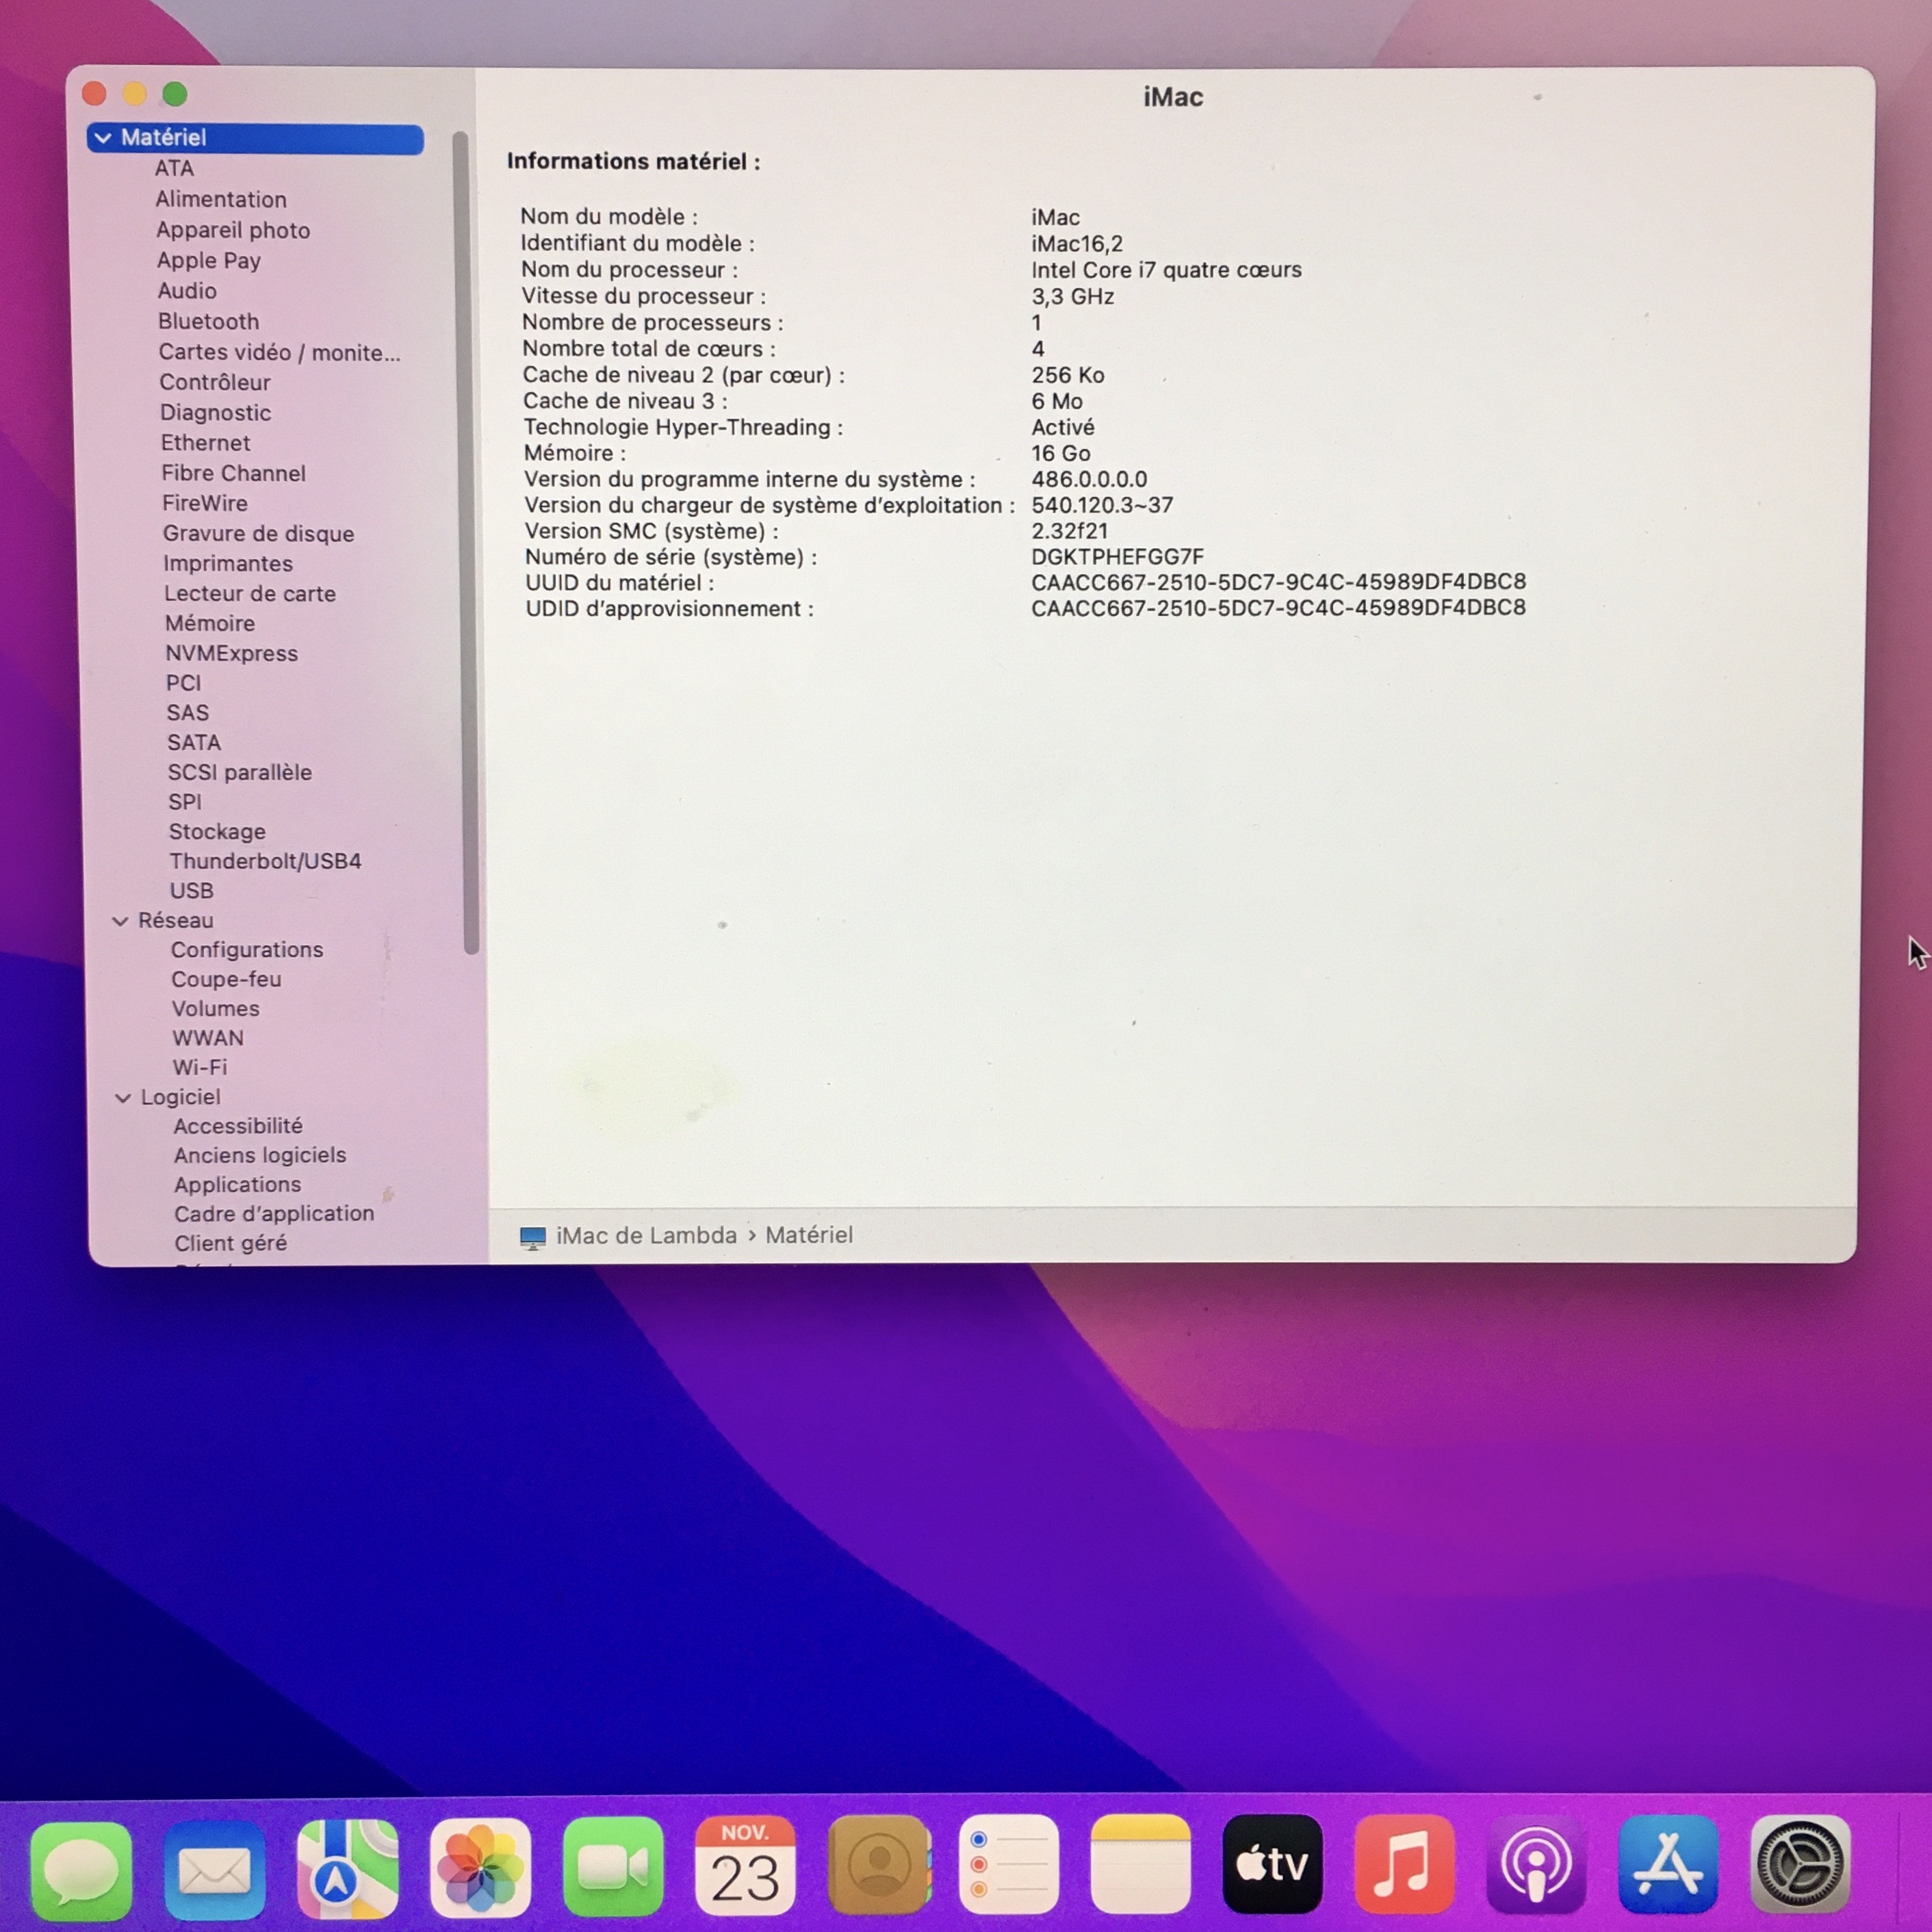Select Volumes under Réseau
Viewport: 1932px width, 1932px height.
216,1009
